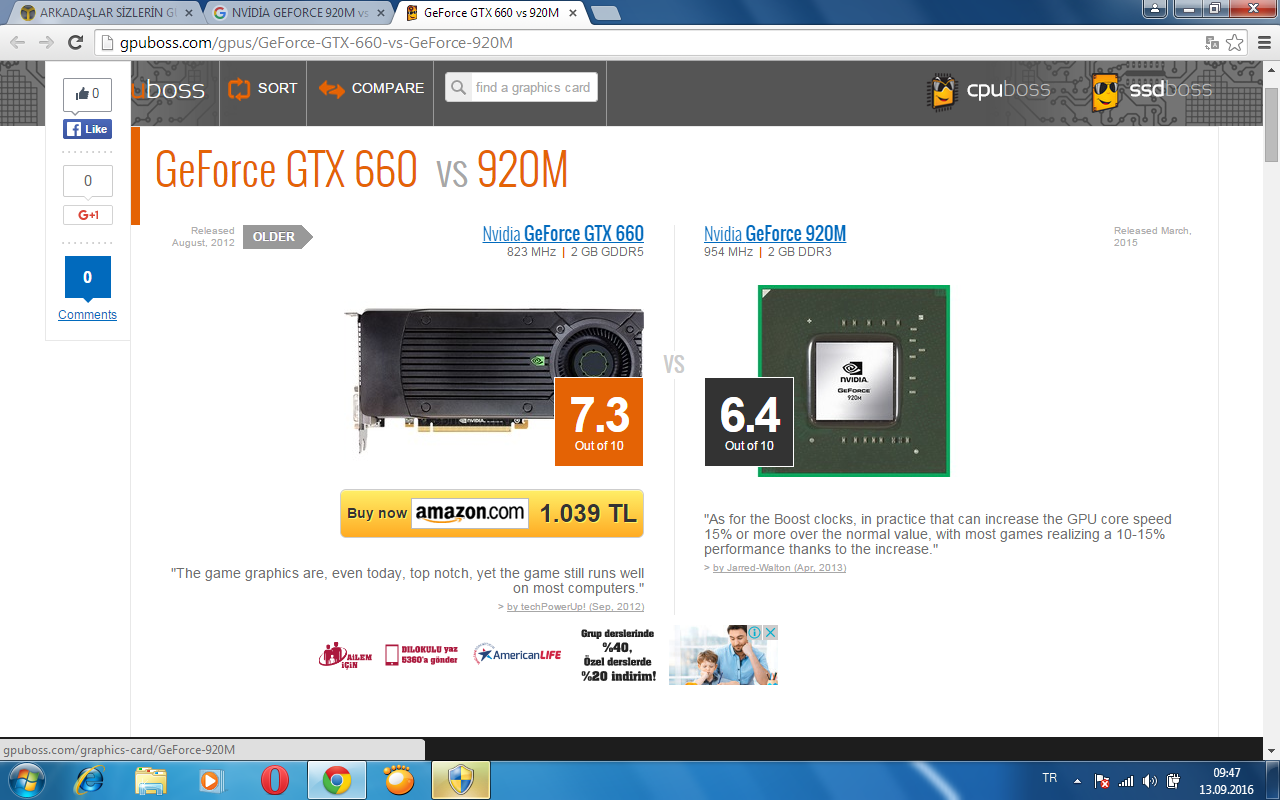Reload the gpuboss page
Screen dimensions: 1280x800
(75, 42)
